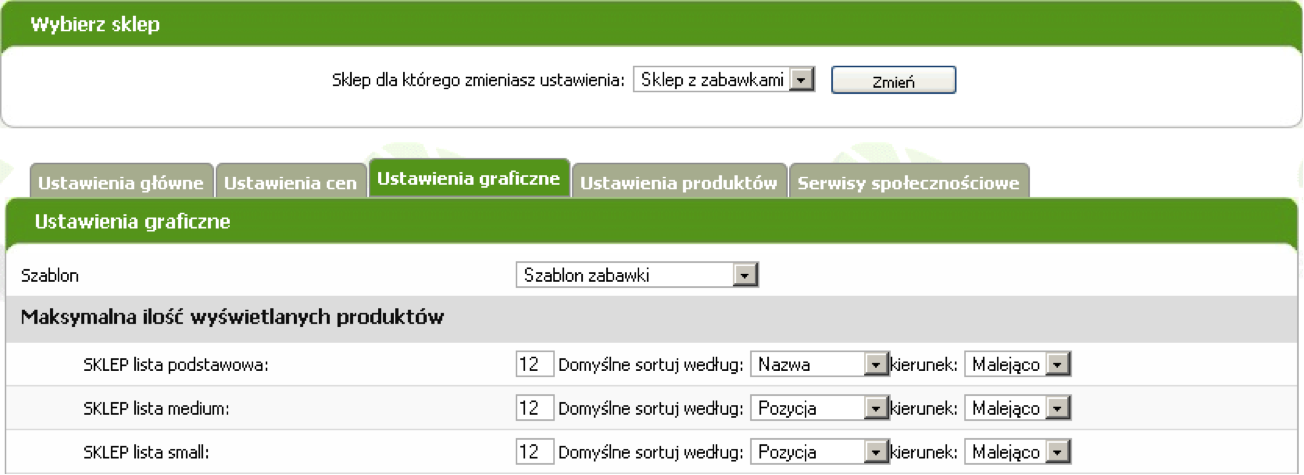Switch to the 'Ustawienia główne' tab
The width and height of the screenshot is (1304, 475).
pos(121,183)
